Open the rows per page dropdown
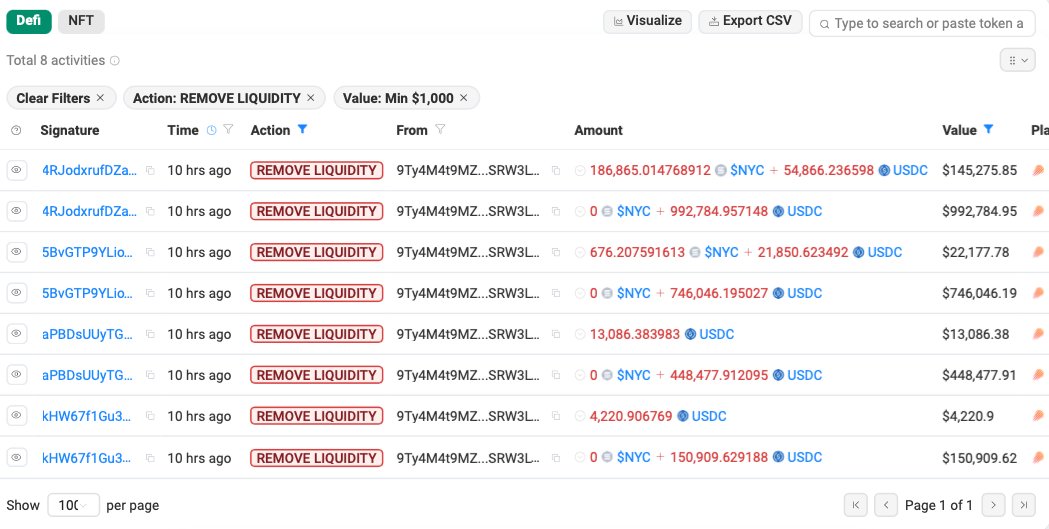This screenshot has height=529, width=1049. 73,505
